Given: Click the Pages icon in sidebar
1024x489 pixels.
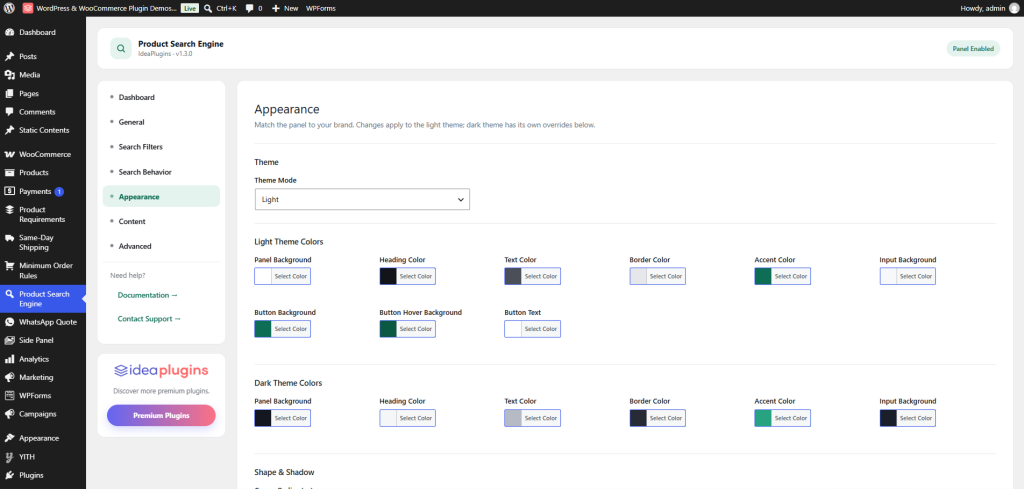Looking at the screenshot, I should click(x=9, y=93).
